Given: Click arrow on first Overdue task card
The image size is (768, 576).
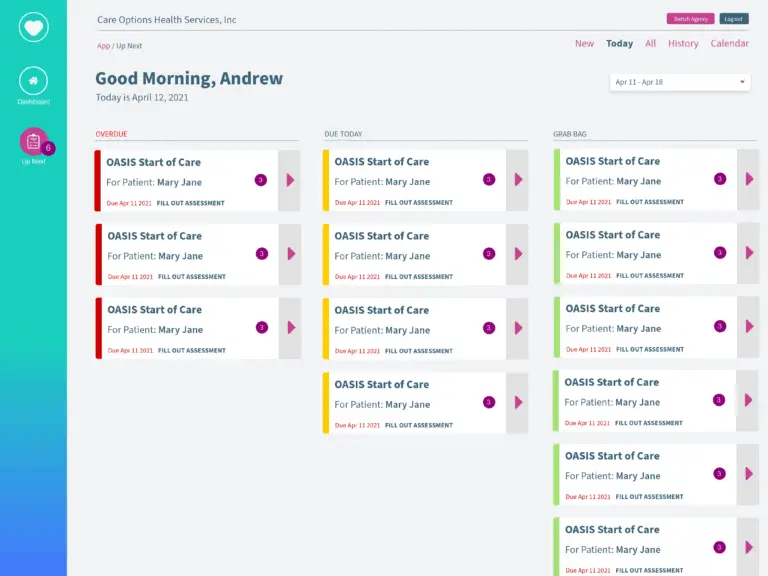Looking at the screenshot, I should coord(290,180).
